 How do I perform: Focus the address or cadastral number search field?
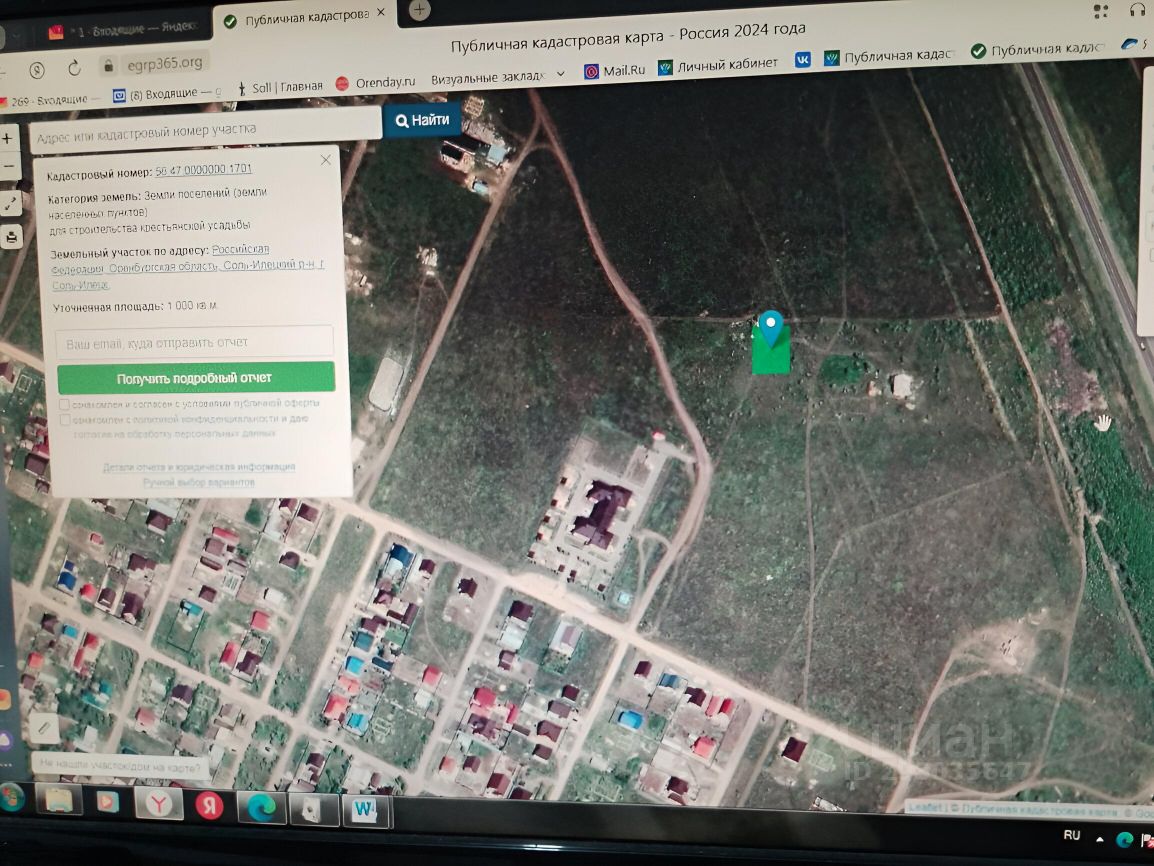(x=206, y=132)
